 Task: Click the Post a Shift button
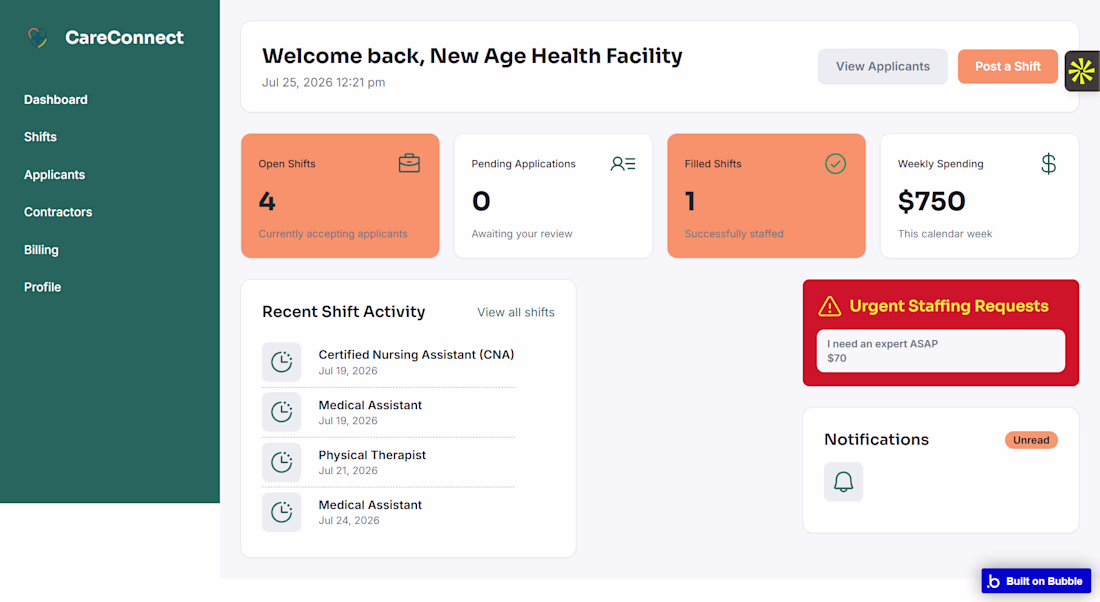coord(1007,67)
